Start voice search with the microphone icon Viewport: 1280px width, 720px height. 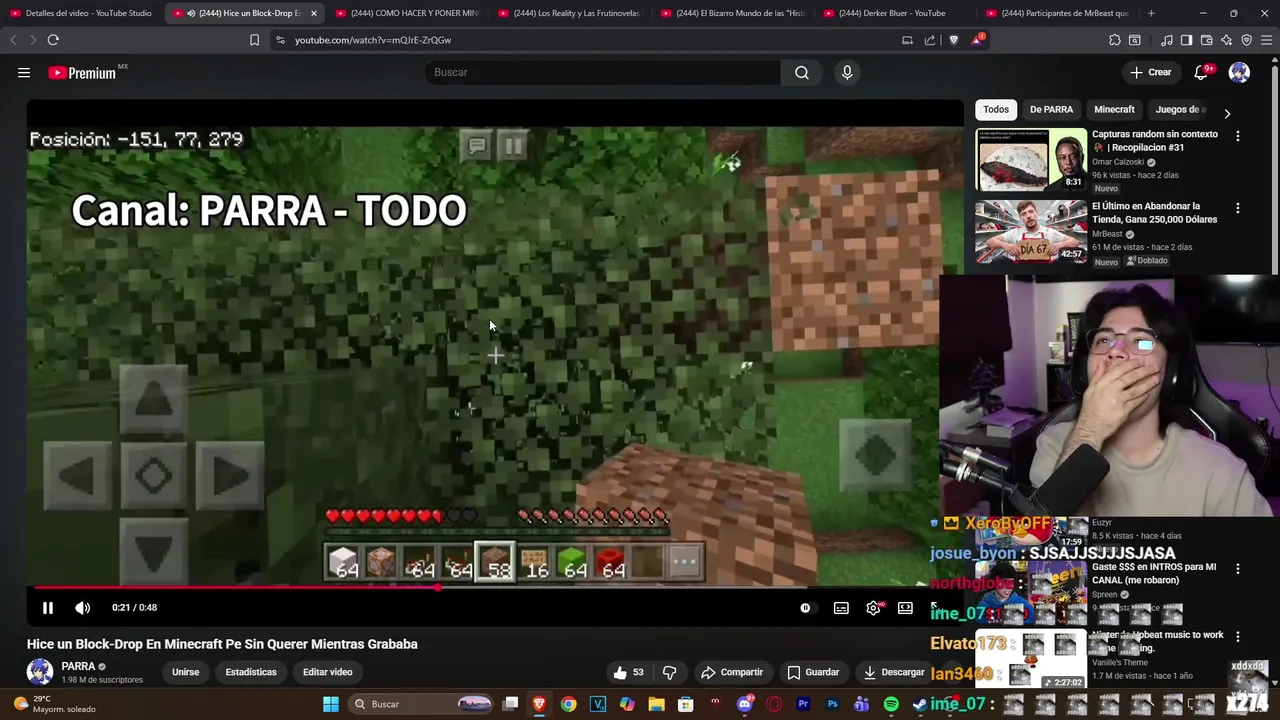847,72
